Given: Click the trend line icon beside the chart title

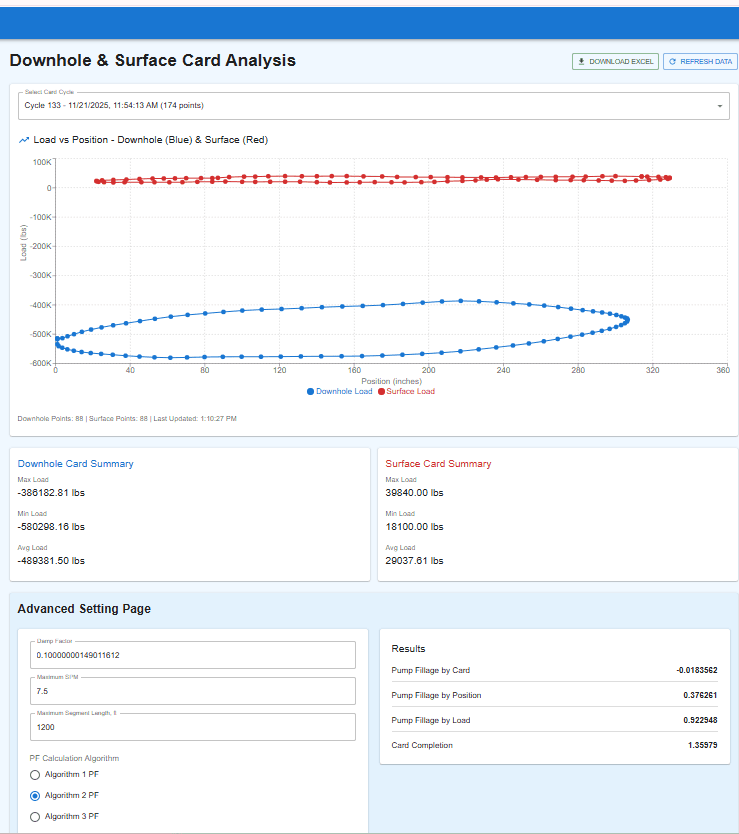Looking at the screenshot, I should pos(24,140).
